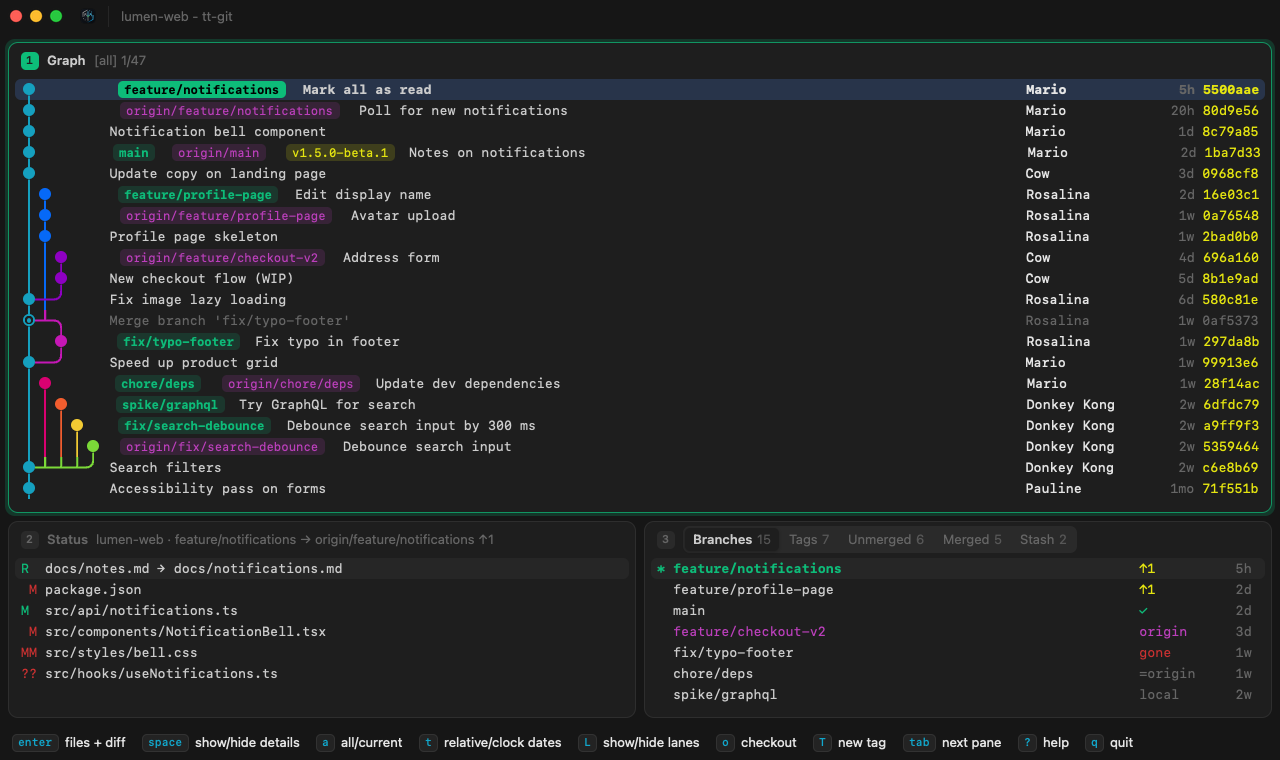
Task: Click the yellow node for 'Debounce search input by 300 ms'
Action: click(77, 425)
